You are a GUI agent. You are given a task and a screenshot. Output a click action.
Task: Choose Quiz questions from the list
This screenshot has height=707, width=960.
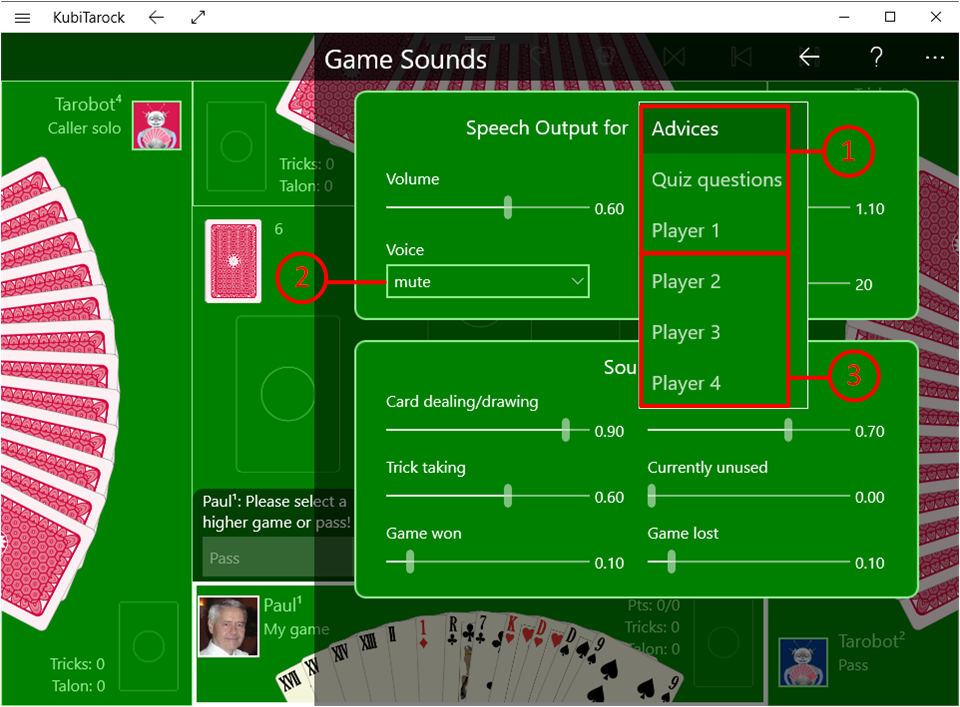pos(716,180)
